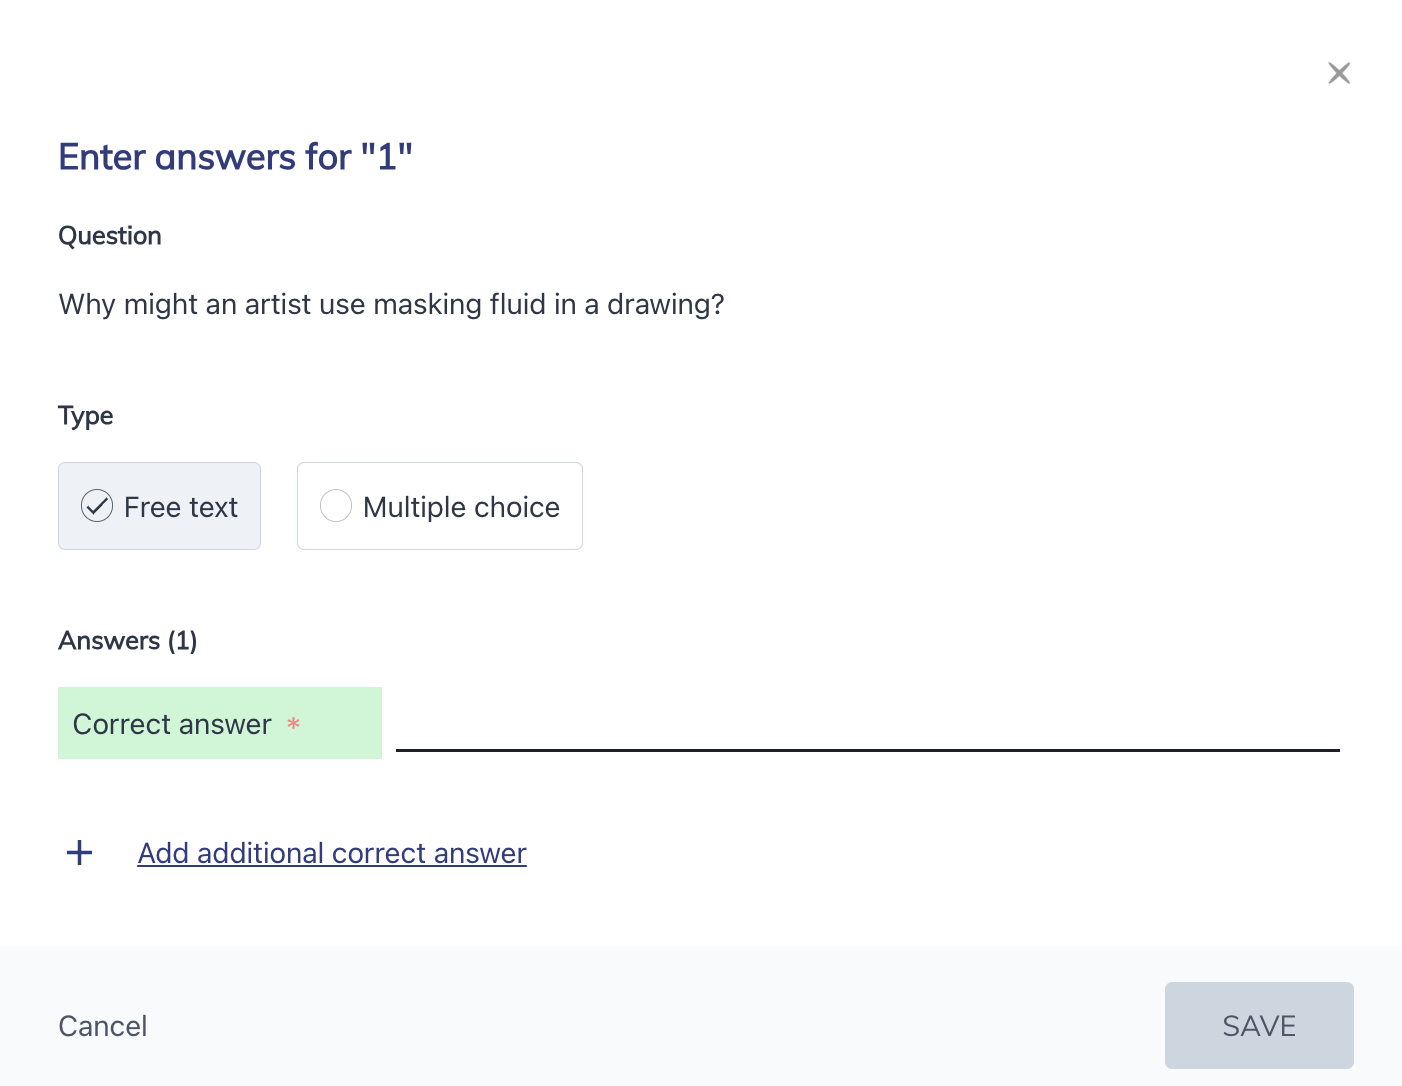Open the Add additional correct answer link
The image size is (1402, 1086).
click(332, 853)
